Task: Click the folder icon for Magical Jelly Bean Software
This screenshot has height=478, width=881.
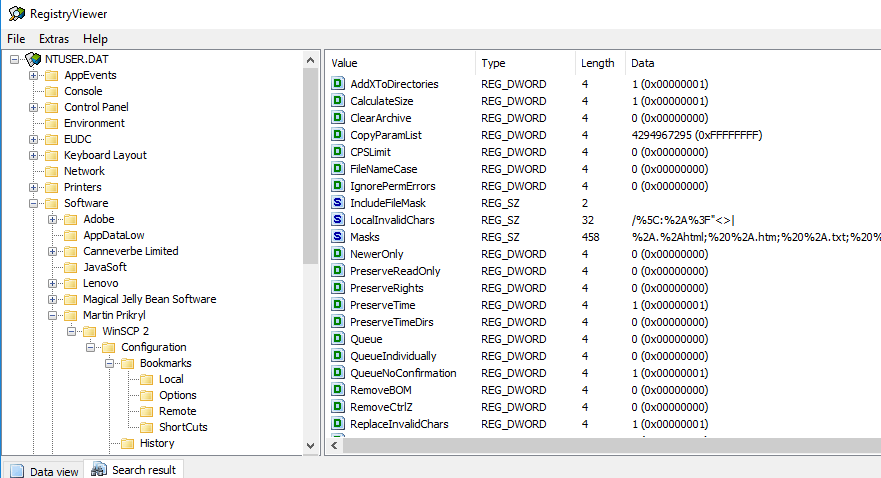Action: tap(70, 299)
